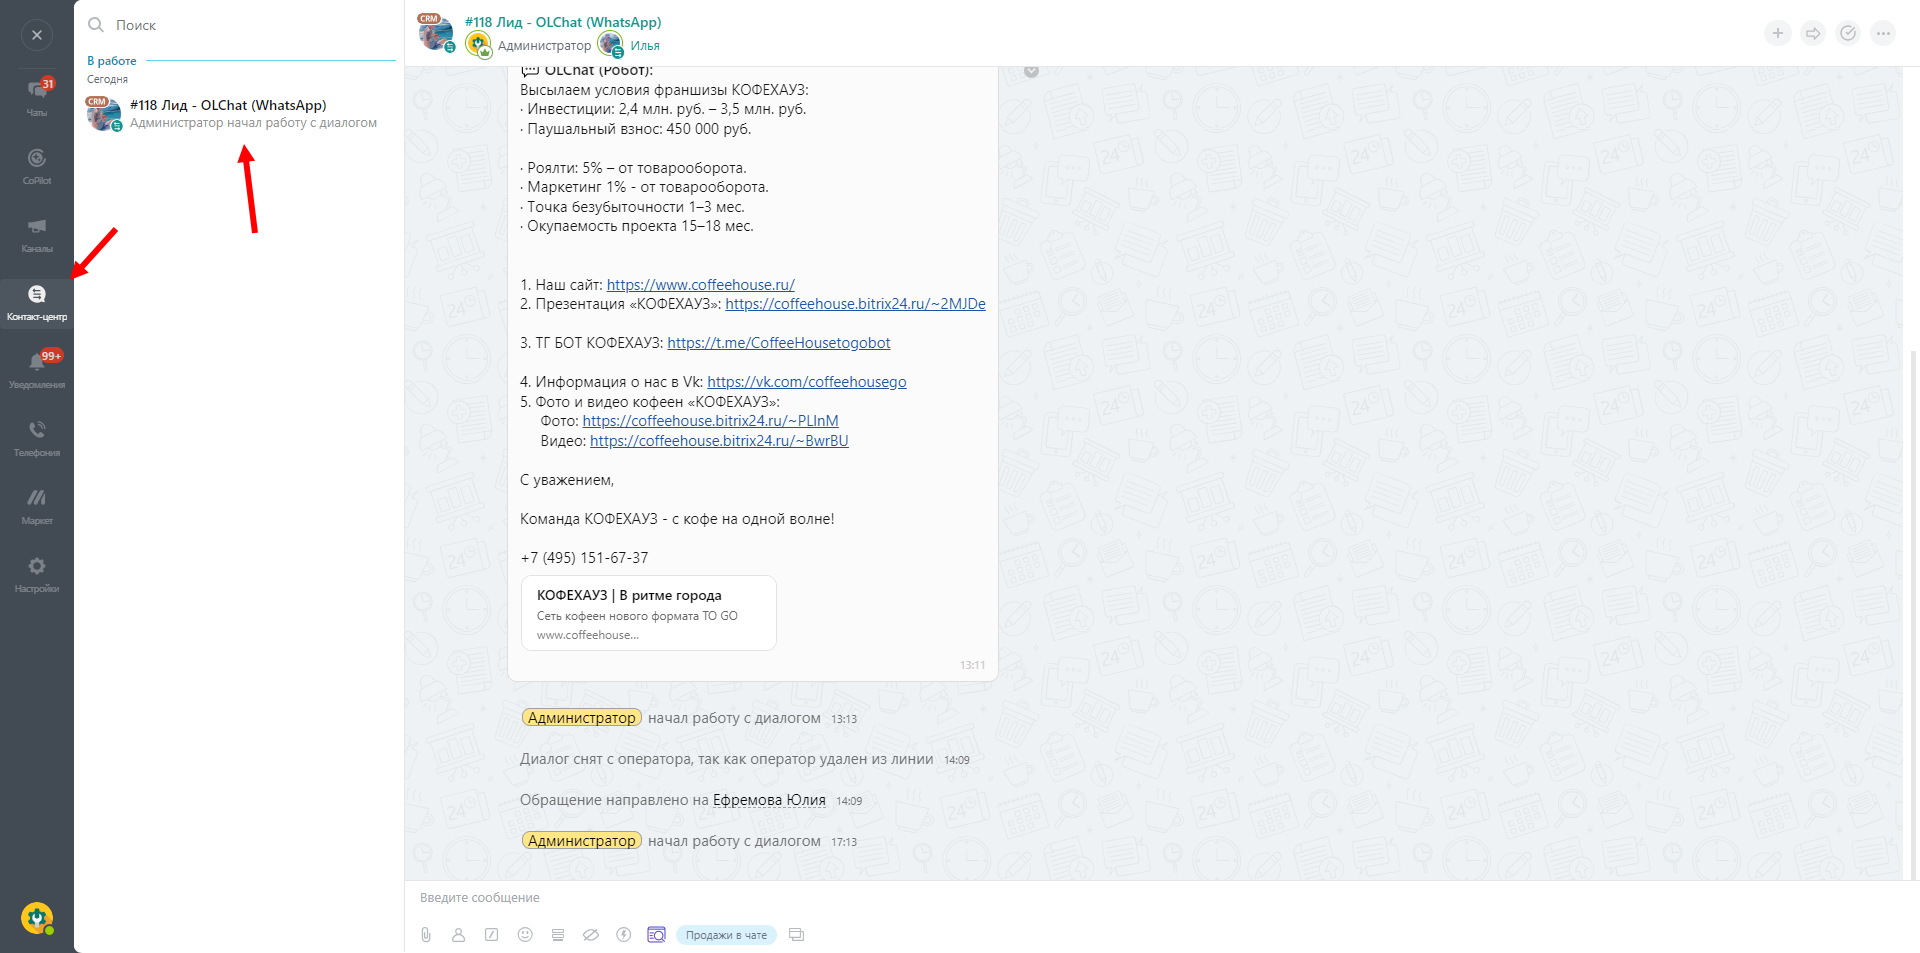Open the vk.com/coffeehousego link
This screenshot has width=1920, height=953.
pos(806,382)
